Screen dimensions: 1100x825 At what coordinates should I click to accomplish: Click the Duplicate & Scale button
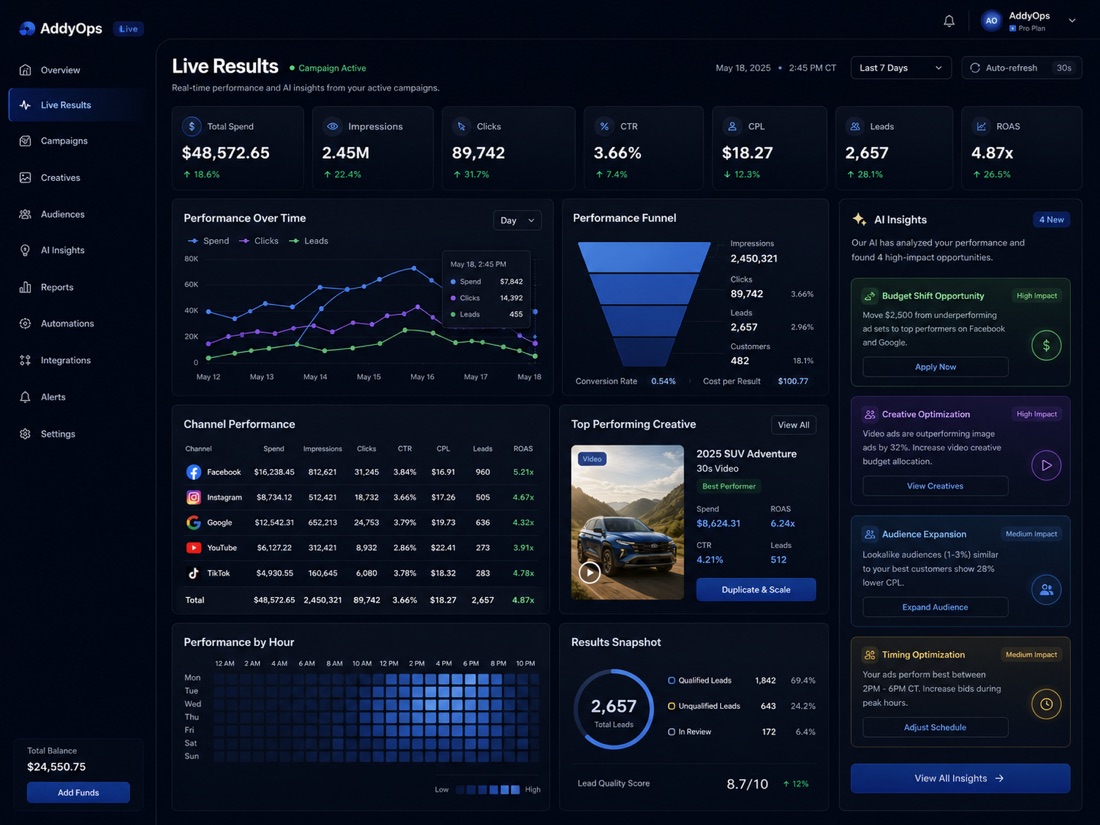(x=756, y=590)
